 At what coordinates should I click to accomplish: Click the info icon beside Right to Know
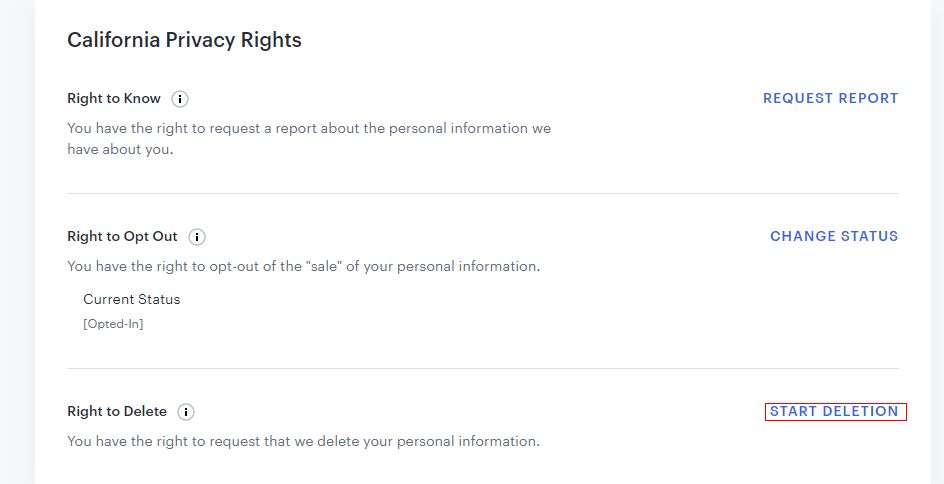180,99
